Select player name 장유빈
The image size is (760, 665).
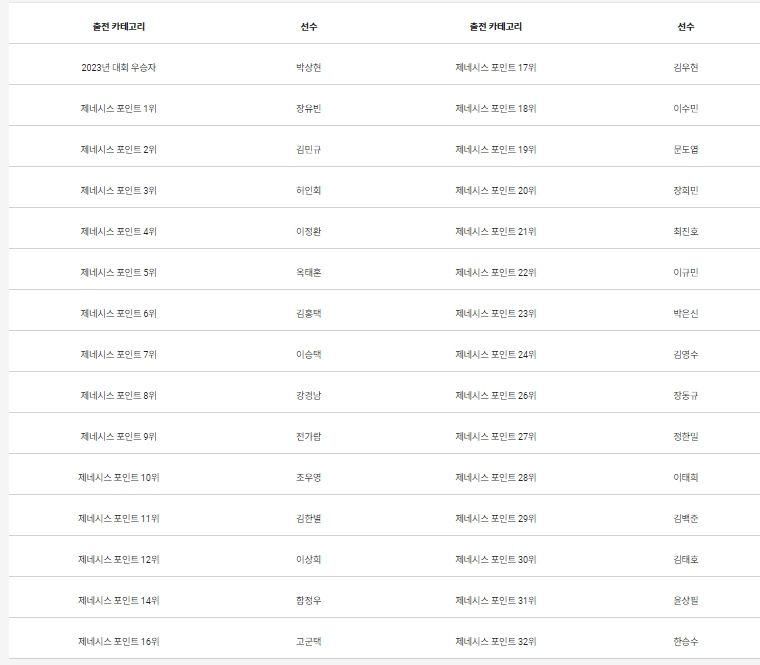point(309,108)
